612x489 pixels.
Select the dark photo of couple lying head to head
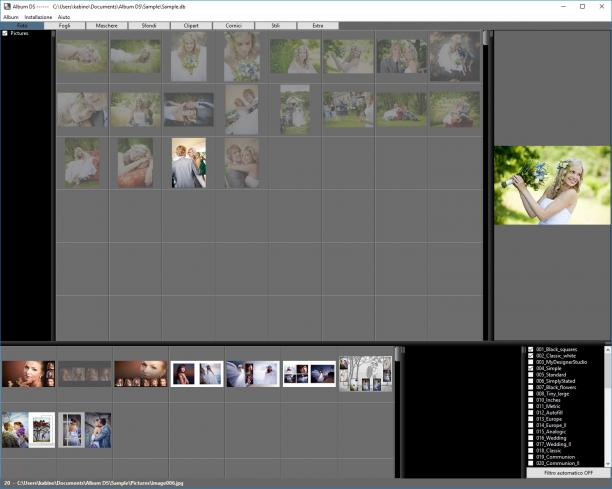(x=189, y=109)
